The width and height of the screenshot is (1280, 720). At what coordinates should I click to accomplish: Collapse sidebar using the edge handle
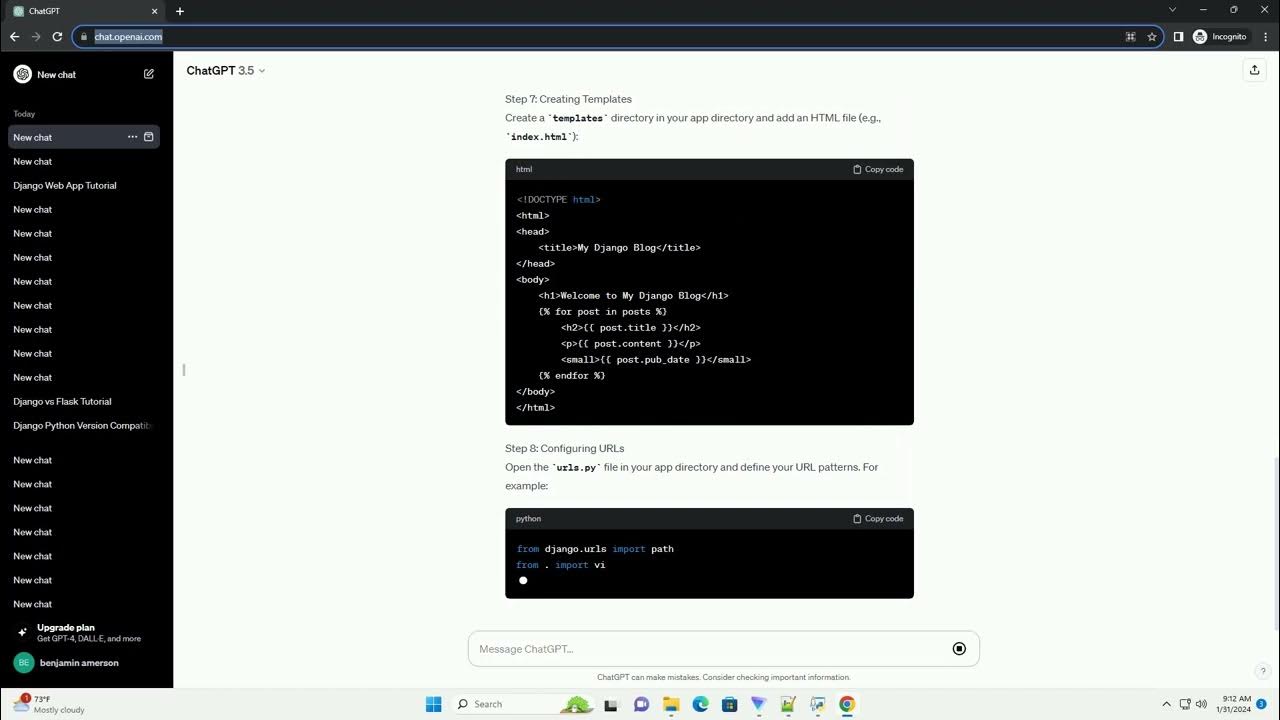click(184, 370)
